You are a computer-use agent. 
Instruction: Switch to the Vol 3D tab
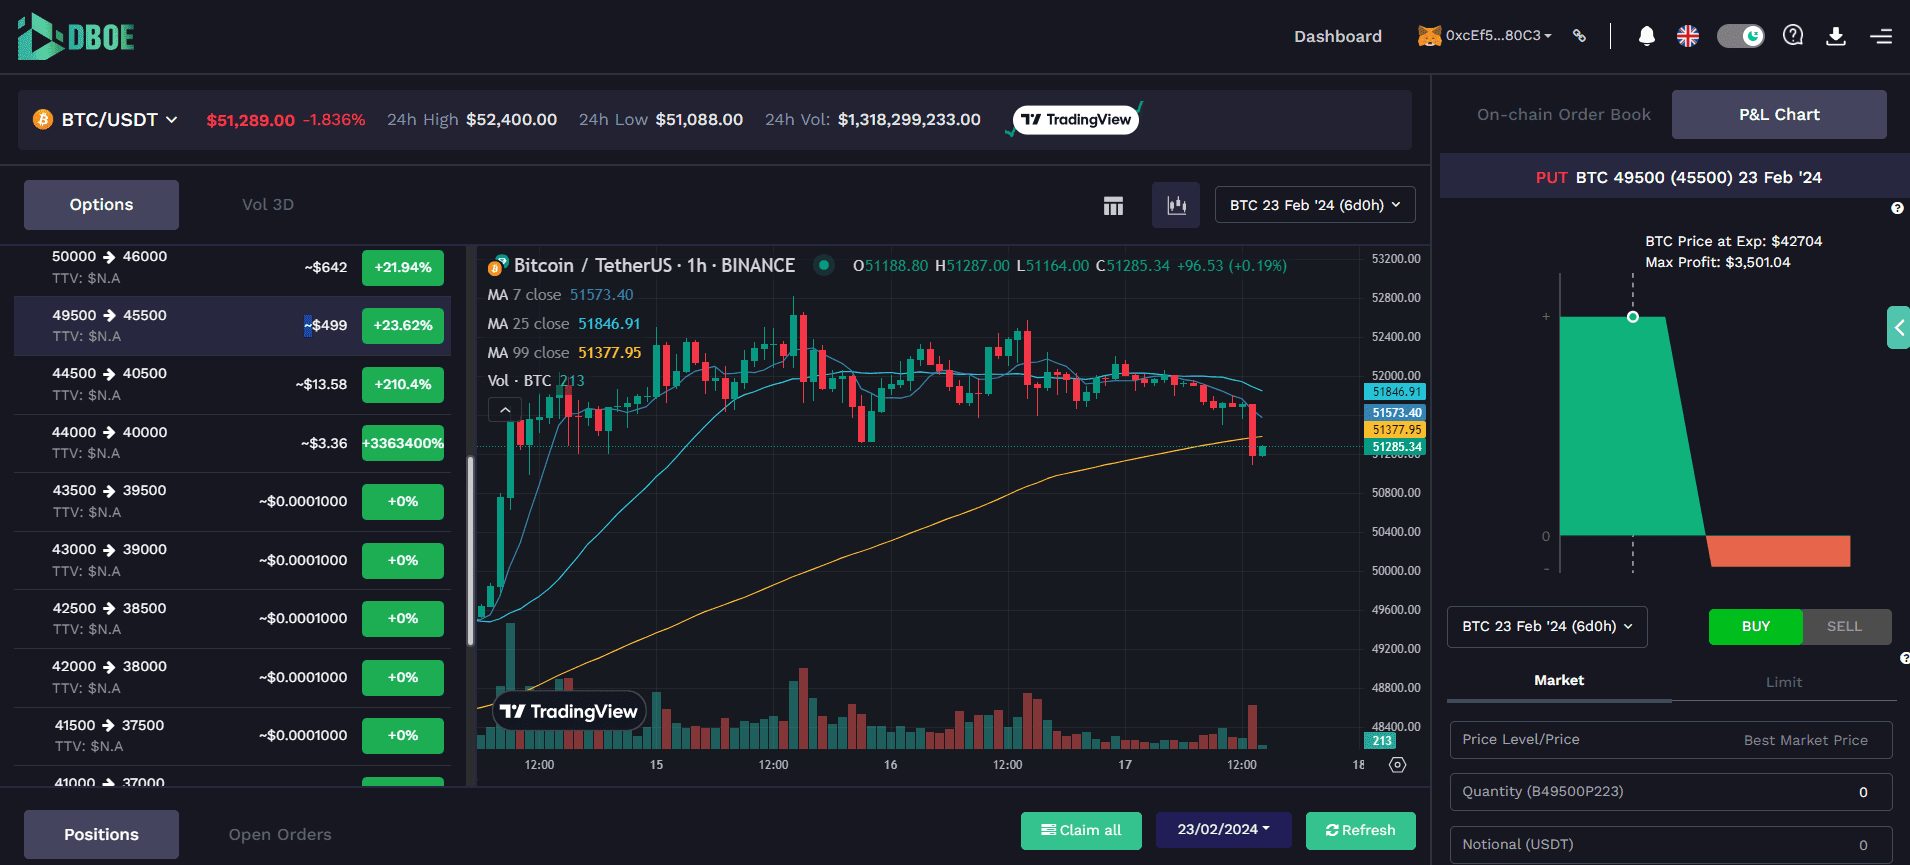(268, 205)
